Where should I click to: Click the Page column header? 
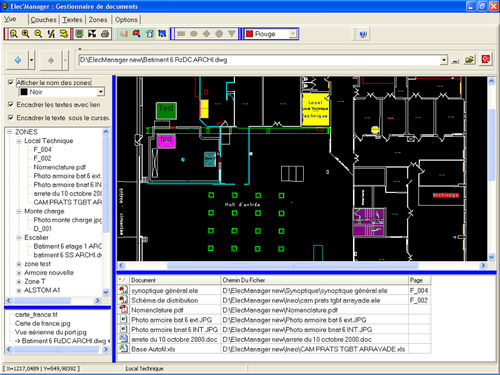[419, 280]
